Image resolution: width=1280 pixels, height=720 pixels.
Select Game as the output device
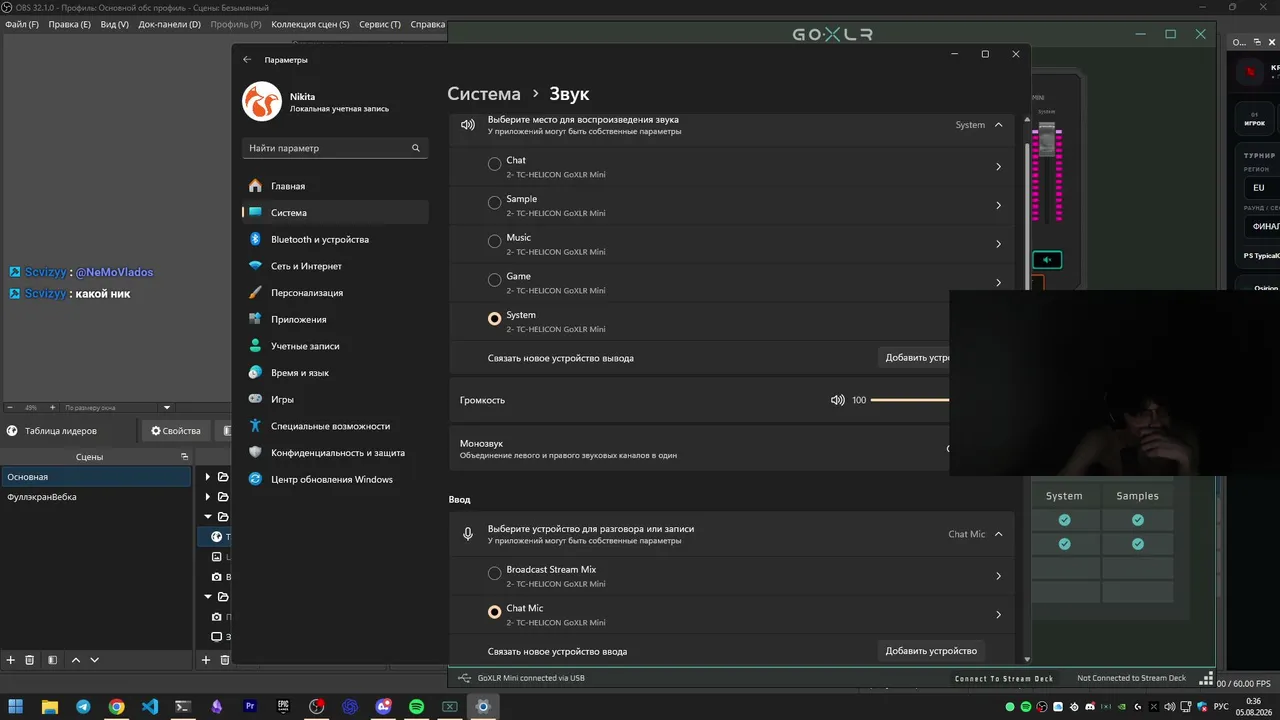494,281
